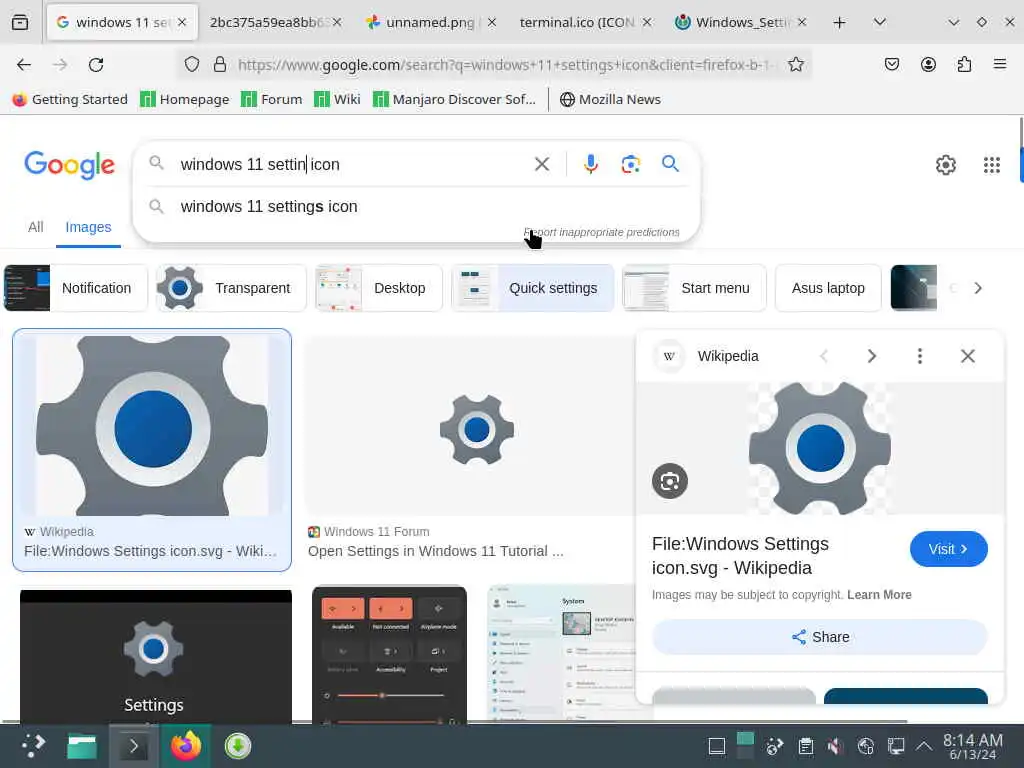This screenshot has height=768, width=1024.
Task: Open the Mozilla News bookmark
Action: point(610,99)
